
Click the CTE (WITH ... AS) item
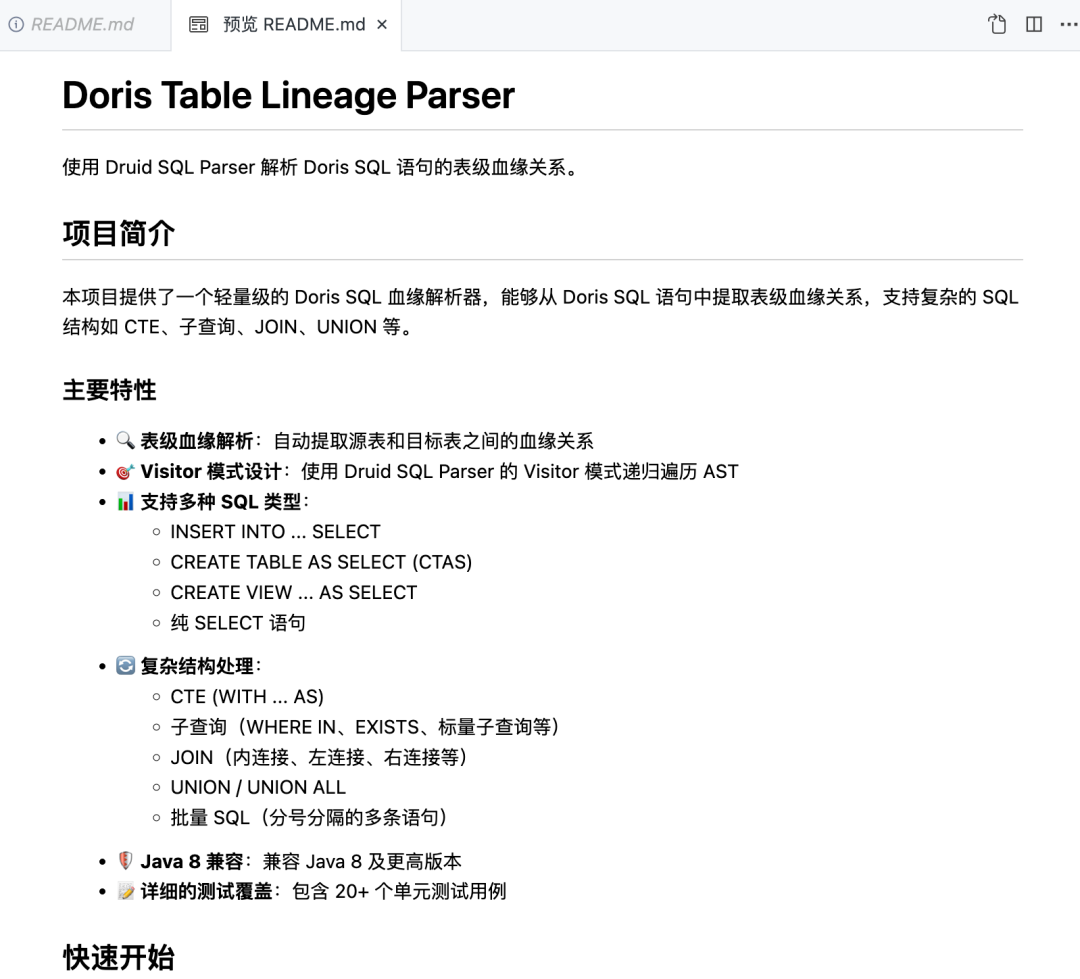pyautogui.click(x=247, y=697)
